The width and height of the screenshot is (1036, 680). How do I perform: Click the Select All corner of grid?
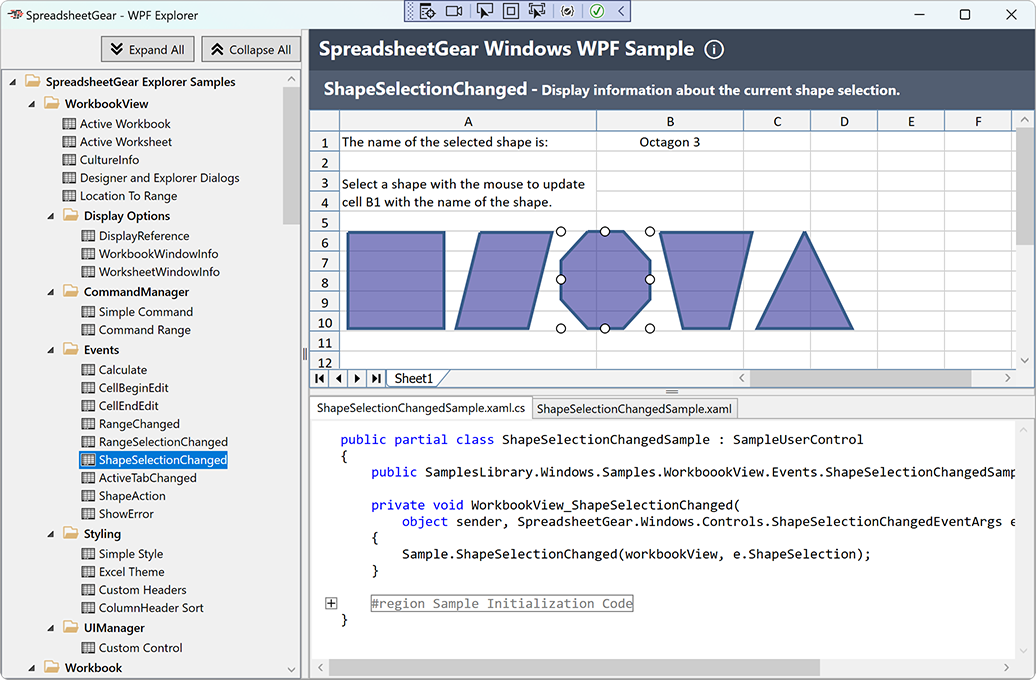point(324,122)
